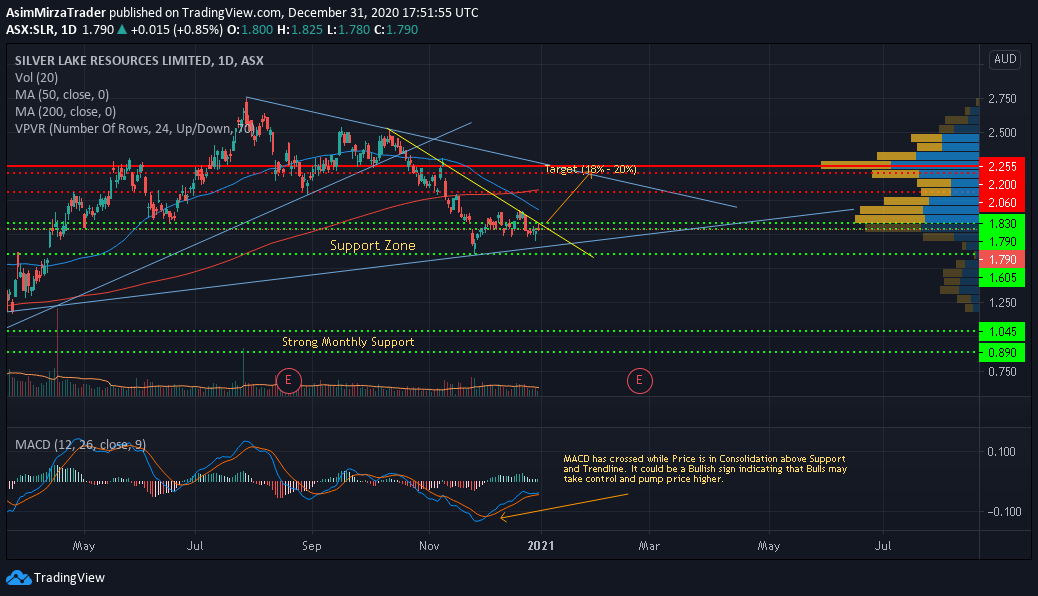
Task: Select the MACD (12, 26, close, 9) legend
Action: tap(80, 444)
